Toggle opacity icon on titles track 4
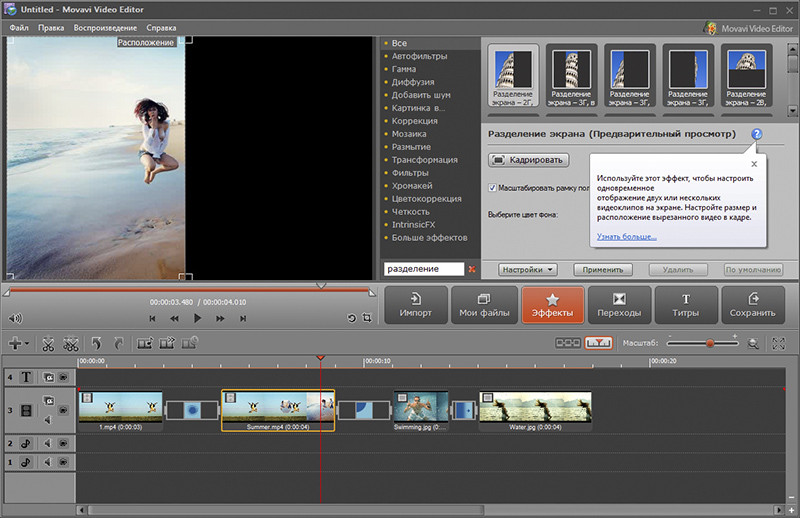 (48, 377)
